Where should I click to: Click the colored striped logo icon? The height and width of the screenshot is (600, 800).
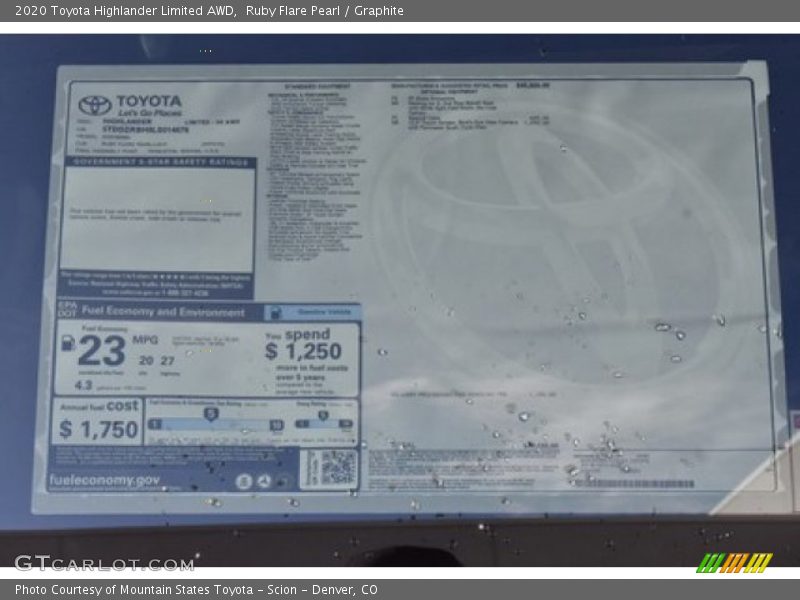pos(734,563)
